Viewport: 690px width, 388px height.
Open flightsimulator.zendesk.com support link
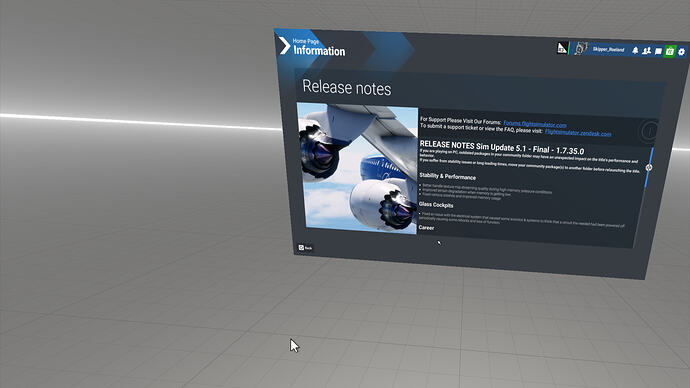[x=578, y=132]
